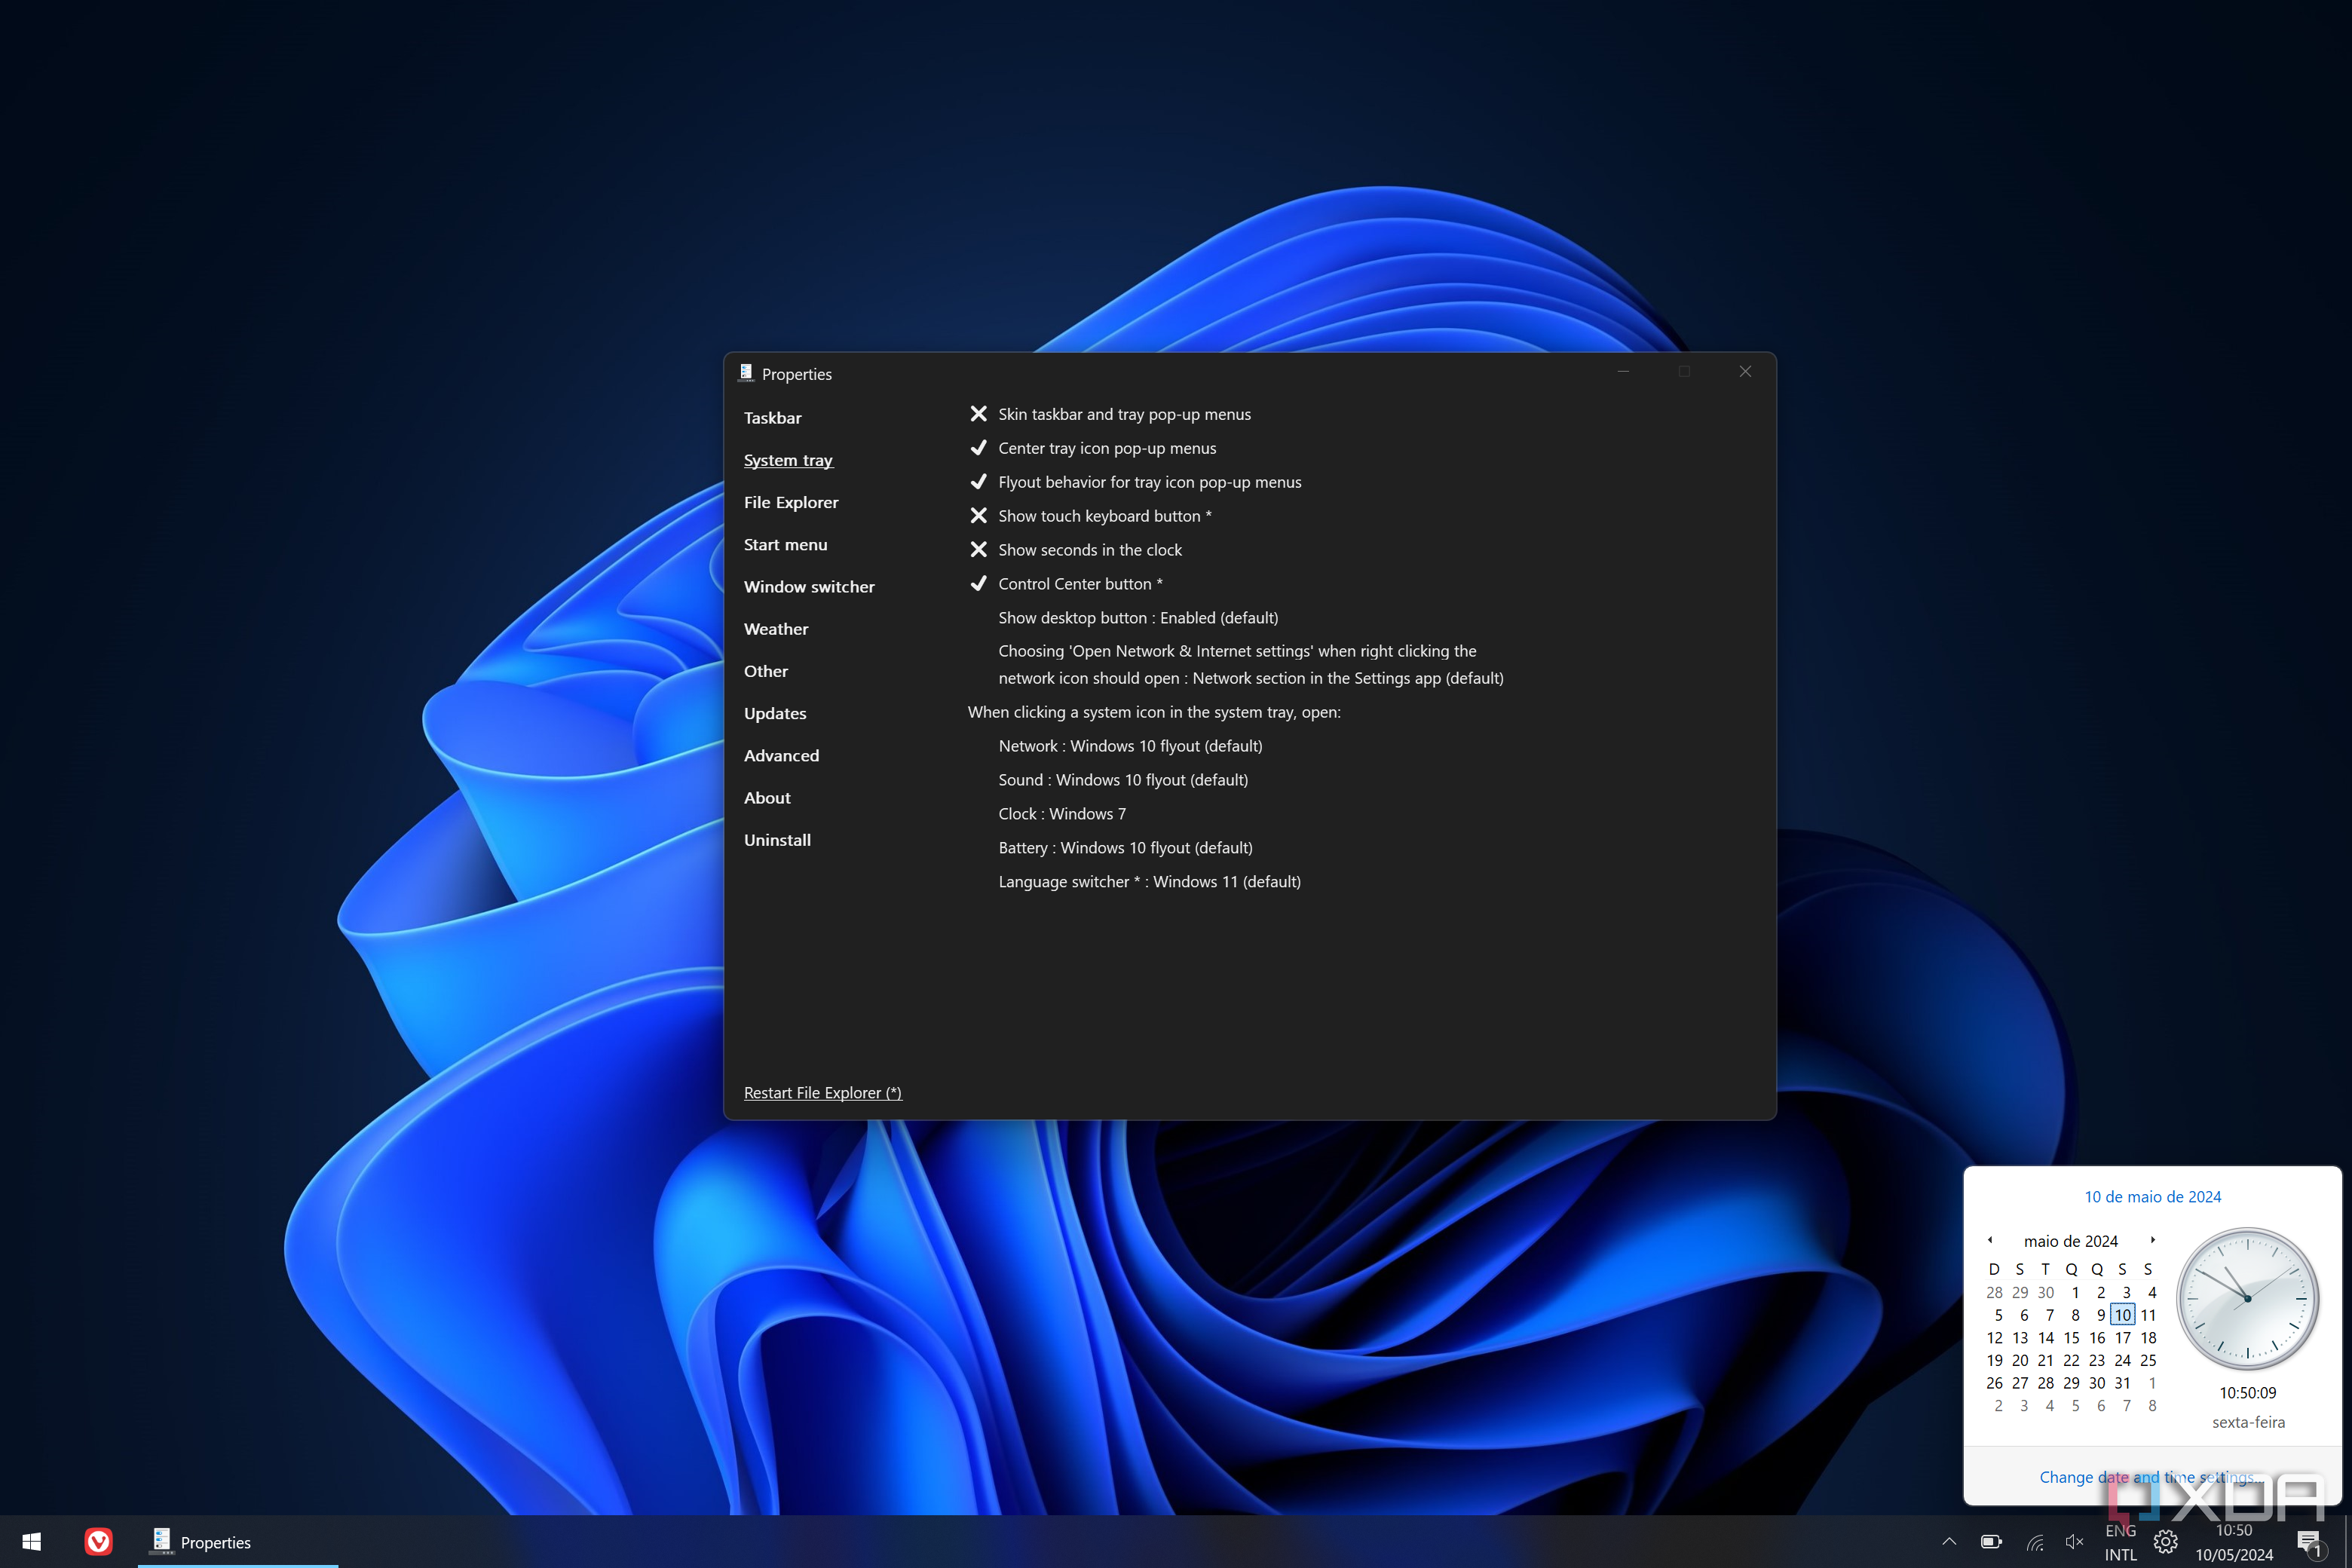2352x1568 pixels.
Task: Open the File Explorer section
Action: [x=791, y=502]
